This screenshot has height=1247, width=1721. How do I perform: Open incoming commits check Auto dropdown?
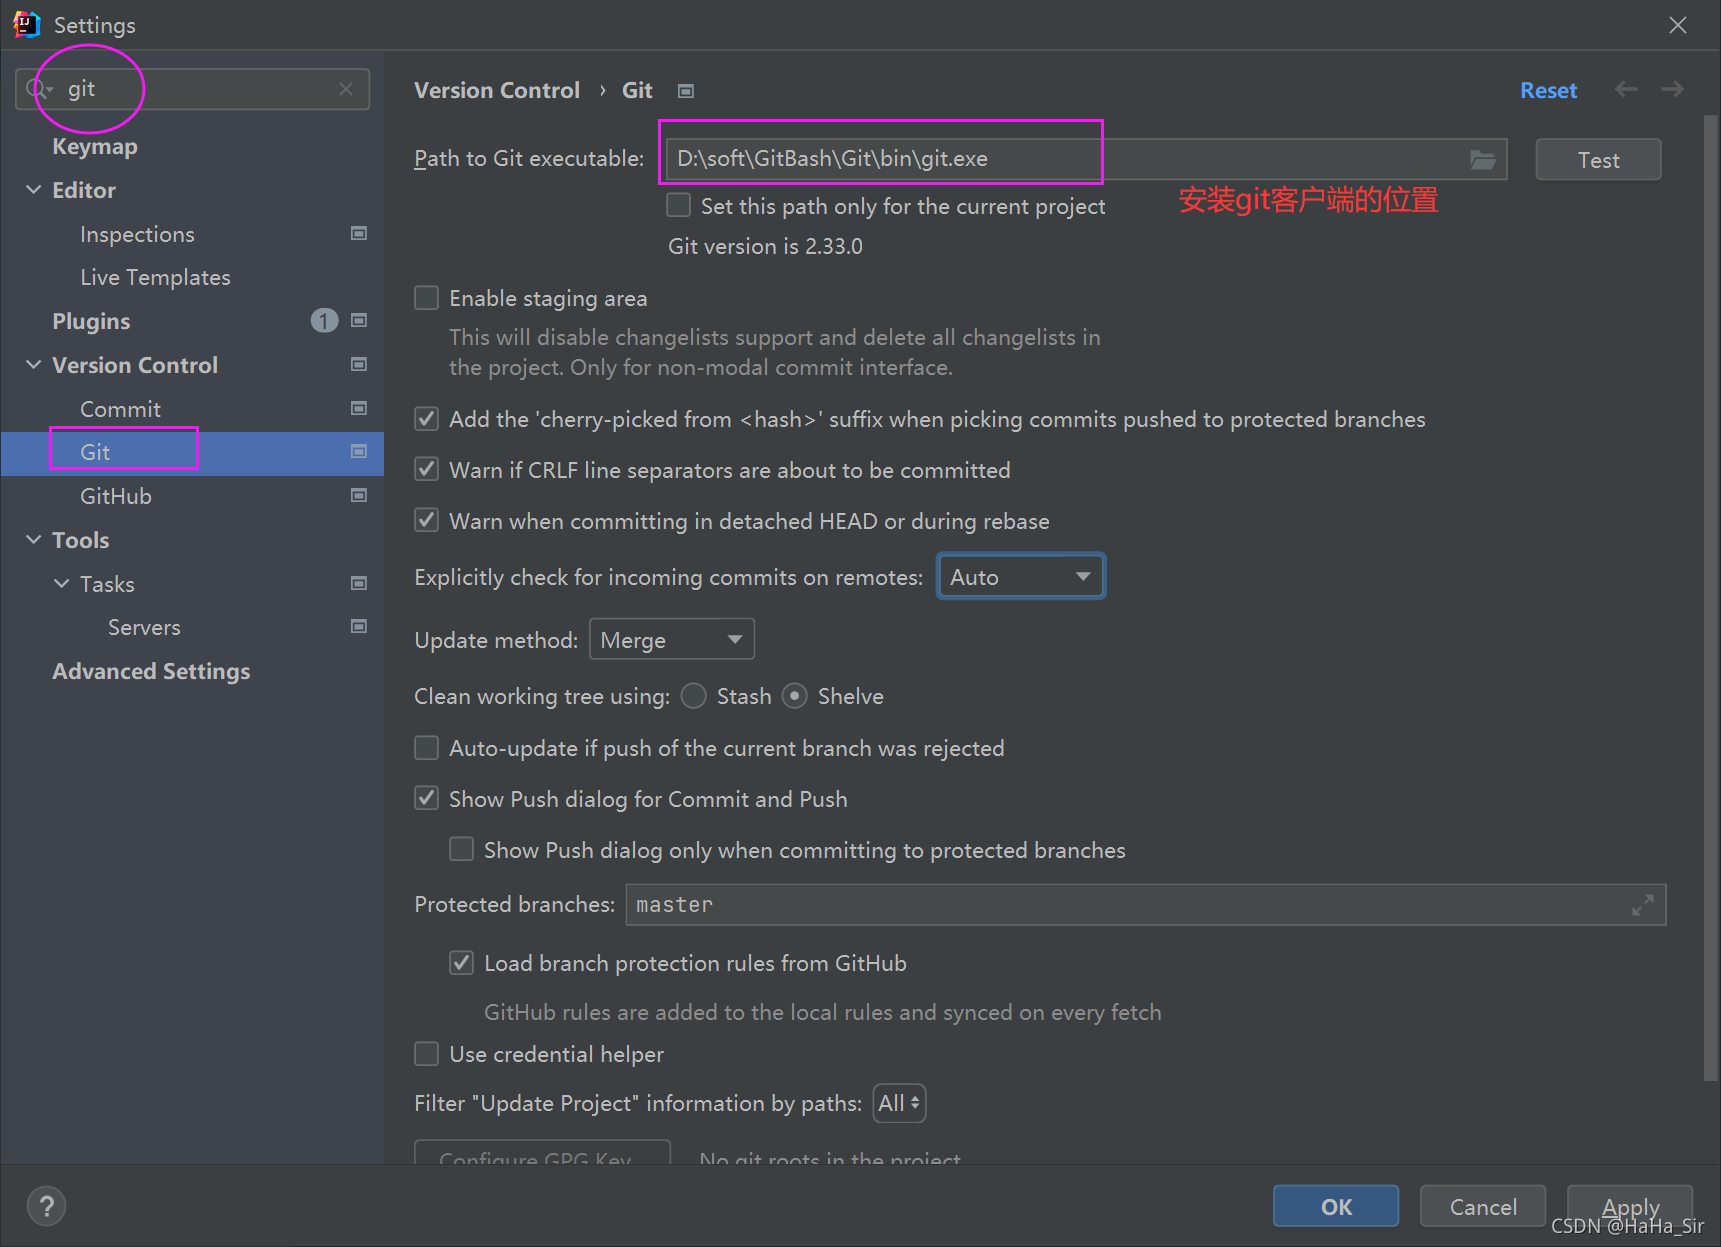click(x=1021, y=577)
